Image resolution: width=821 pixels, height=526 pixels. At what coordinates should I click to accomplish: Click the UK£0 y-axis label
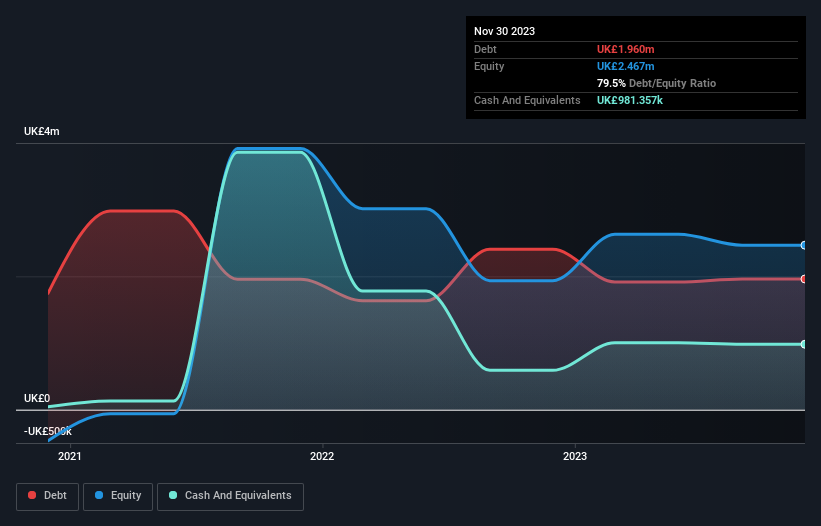[x=37, y=398]
